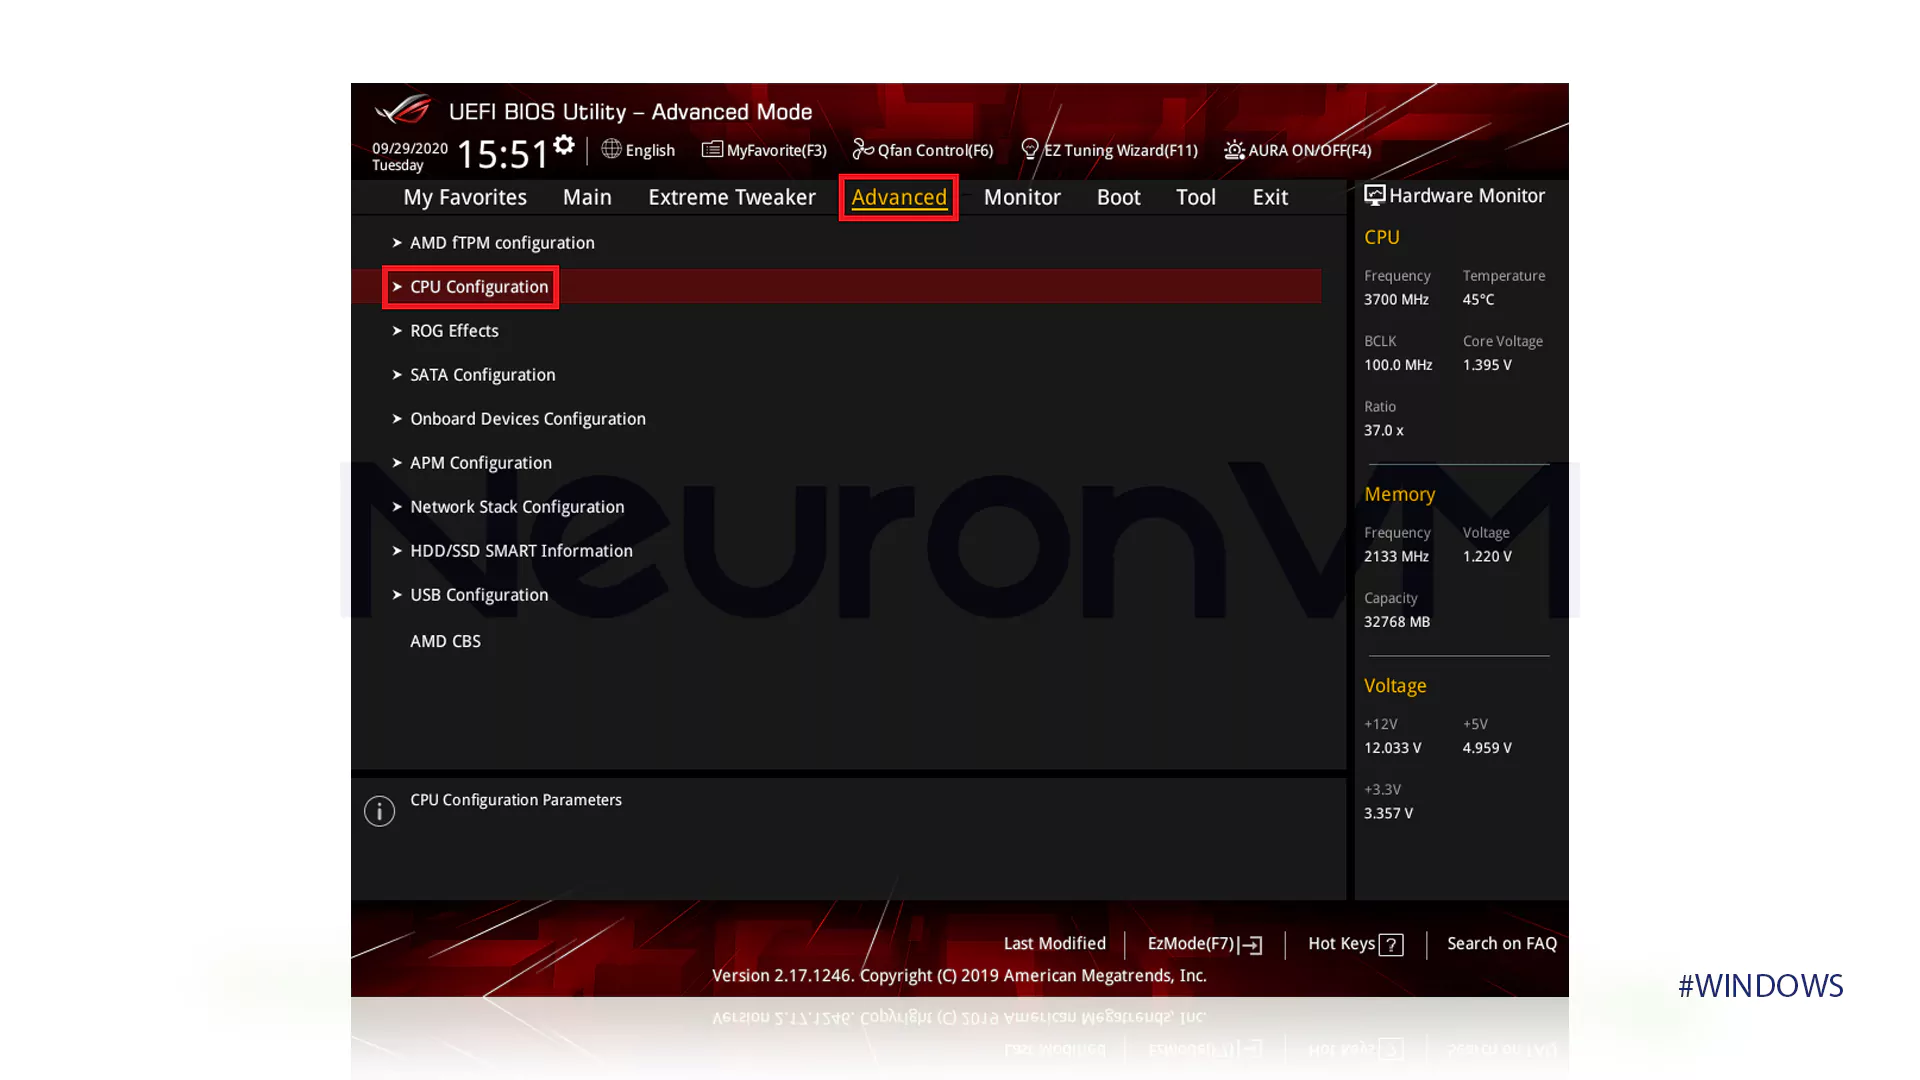Open MyFavorite(F3) menu
1920x1080 pixels.
[776, 150]
